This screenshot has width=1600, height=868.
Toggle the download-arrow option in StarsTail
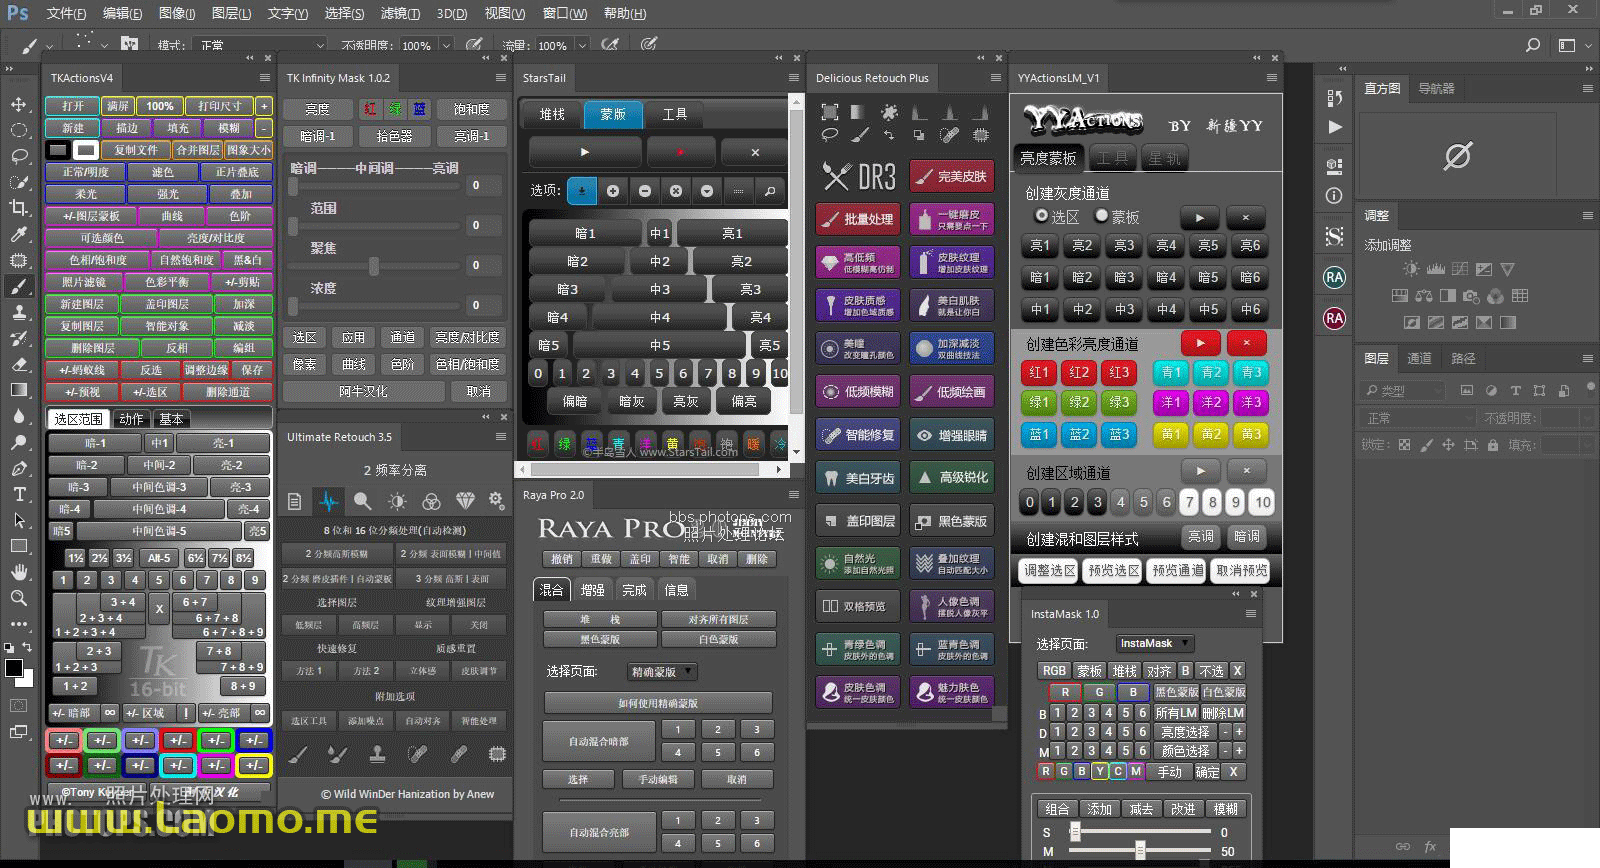click(x=581, y=191)
